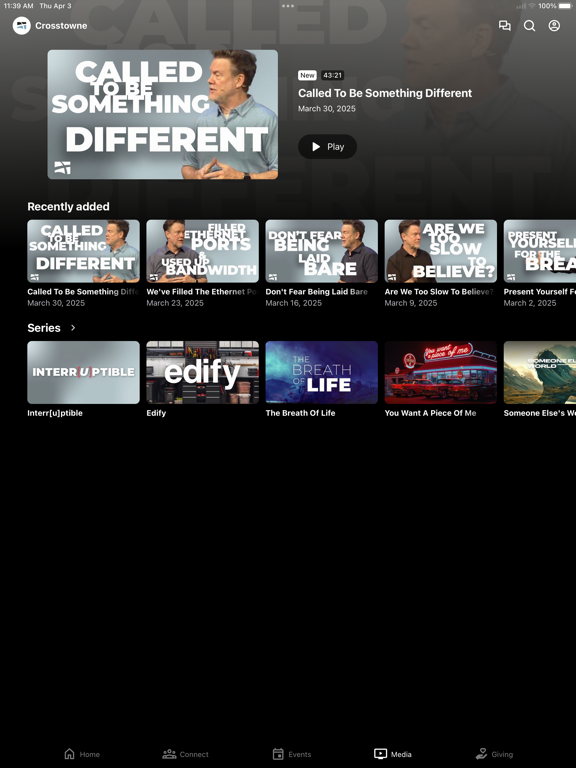Tap the 'Don't Fear Being Laid Bare' title
The image size is (576, 768).
click(316, 291)
